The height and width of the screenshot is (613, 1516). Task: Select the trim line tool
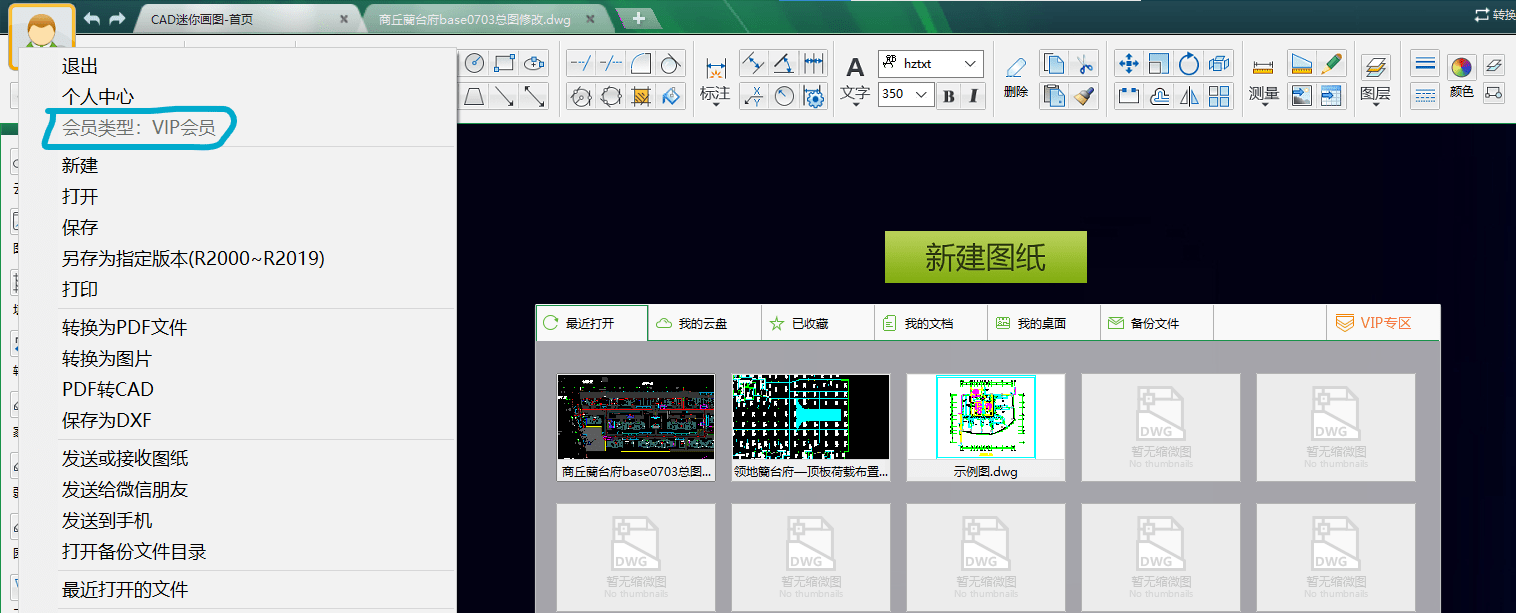610,63
